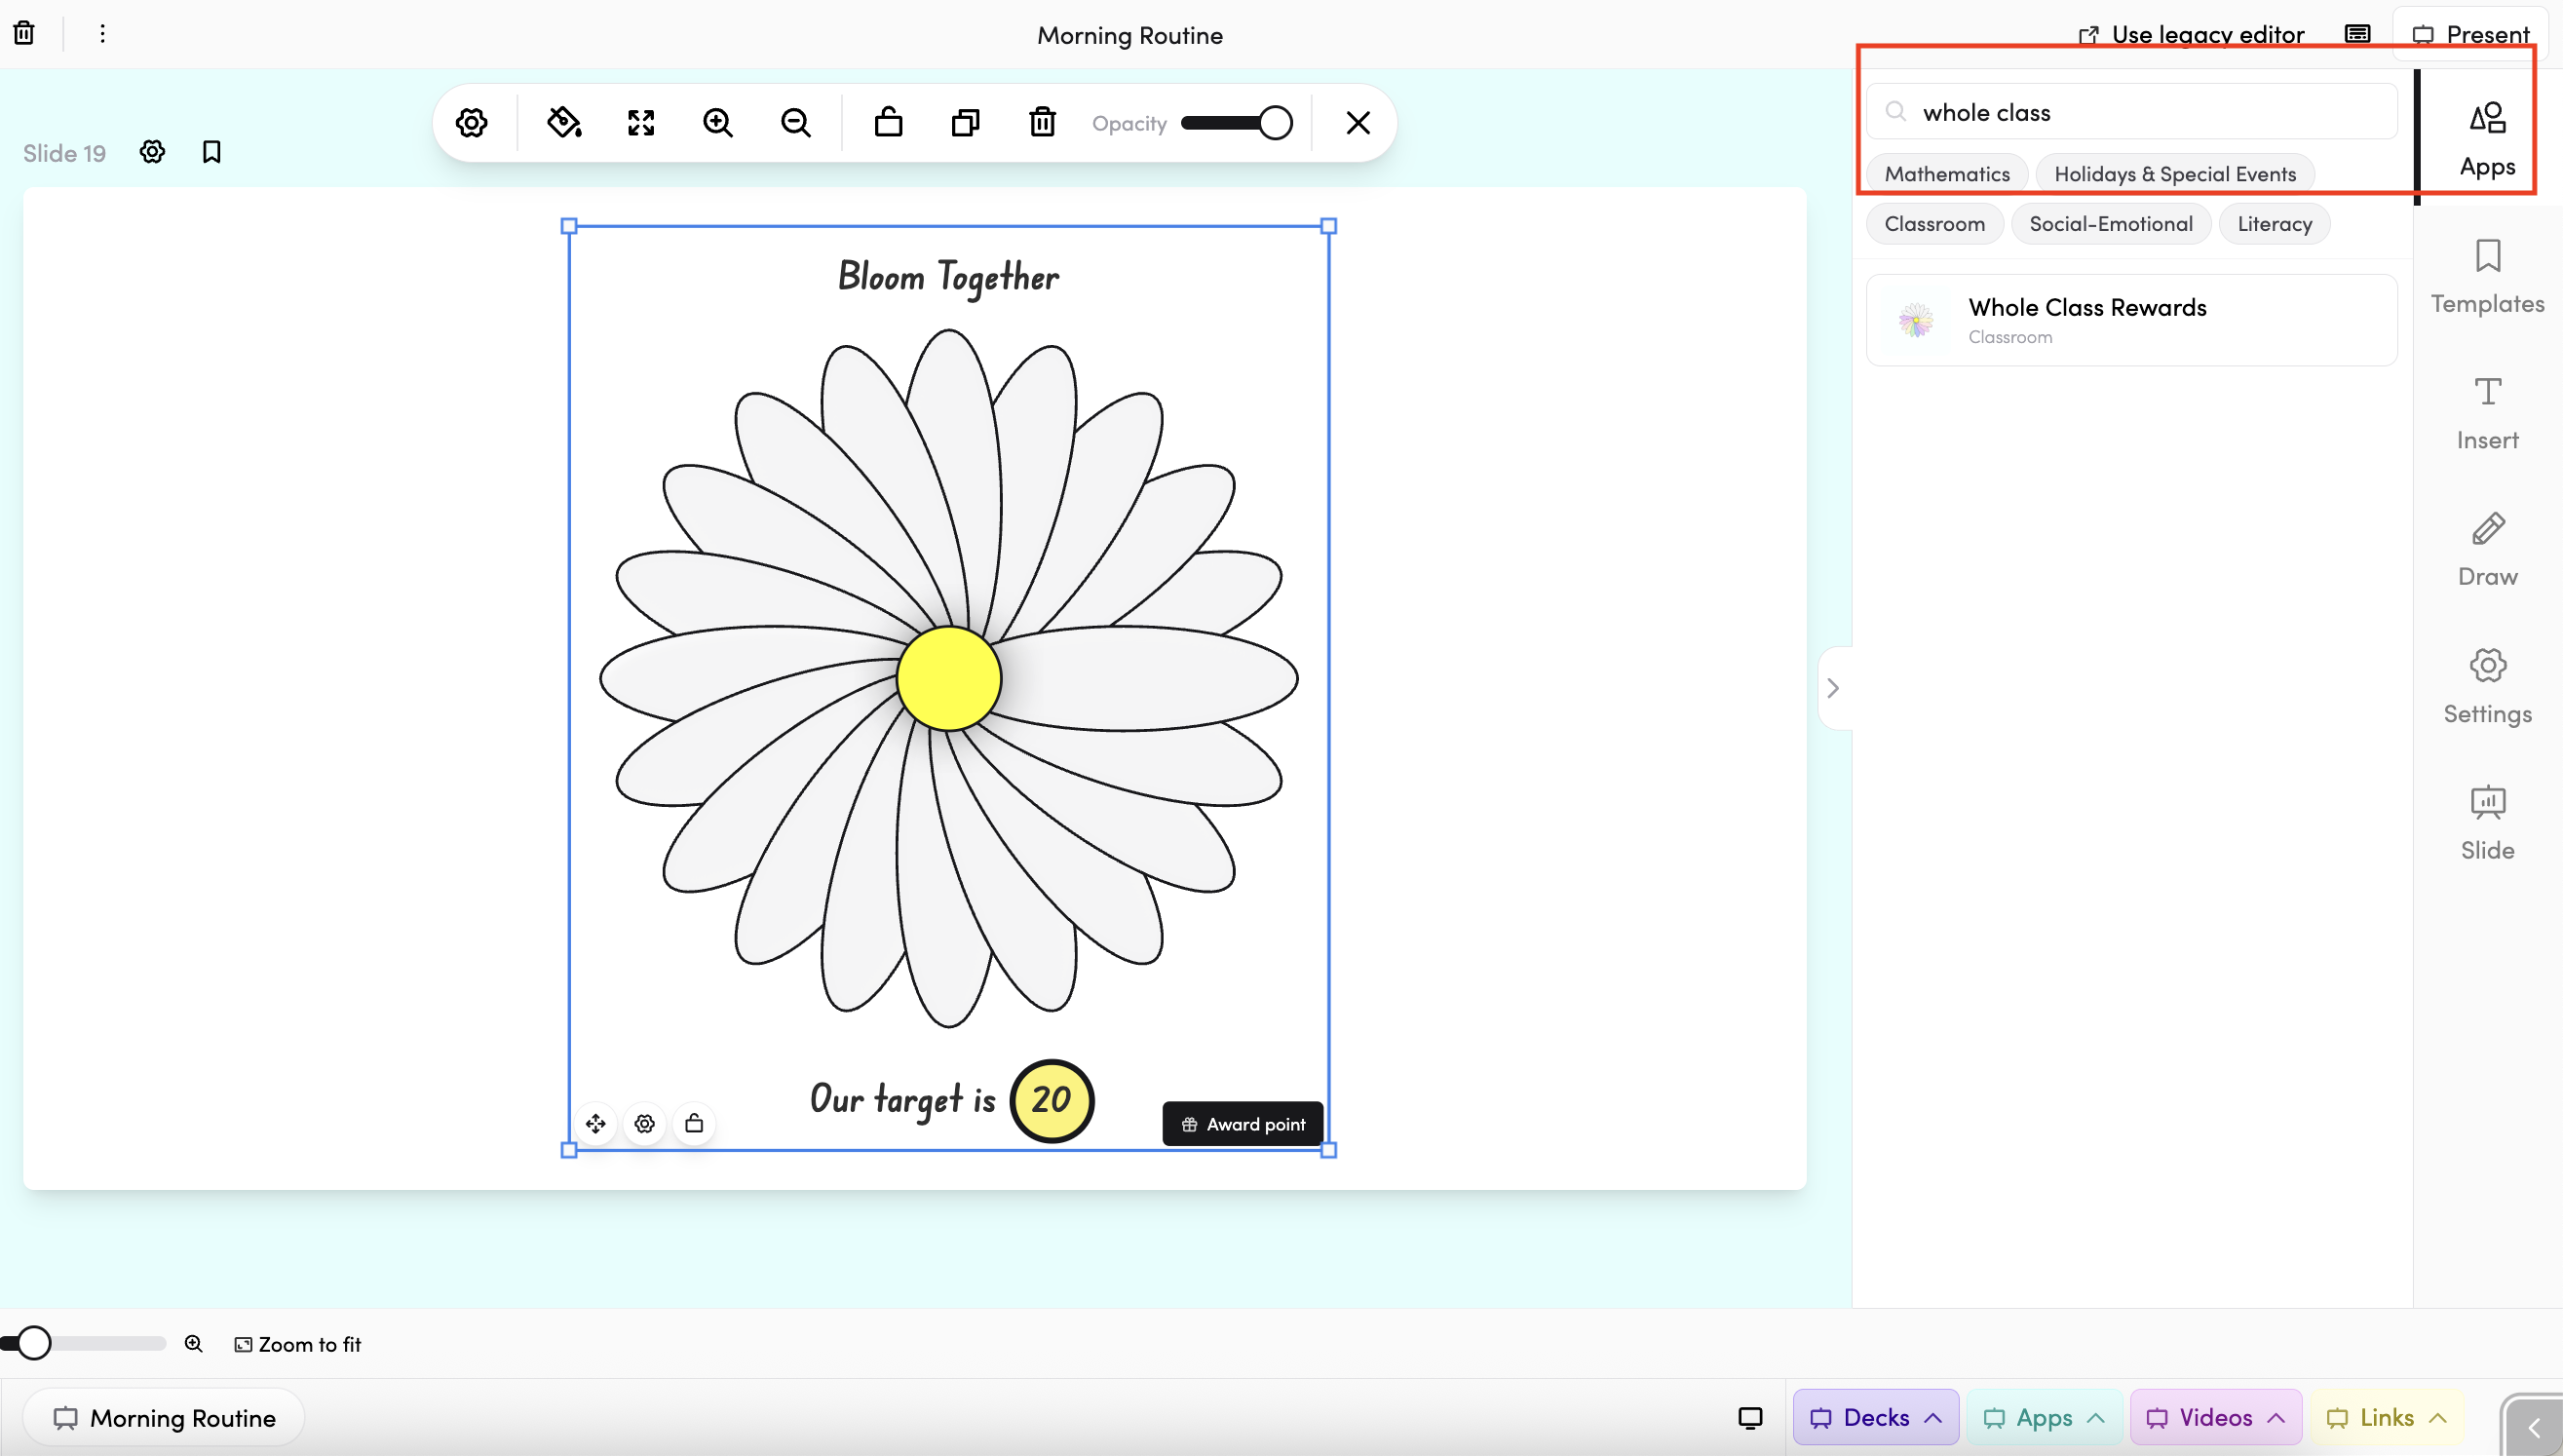The width and height of the screenshot is (2563, 1456).
Task: Expand the Decks menu in bottom bar
Action: click(1875, 1417)
